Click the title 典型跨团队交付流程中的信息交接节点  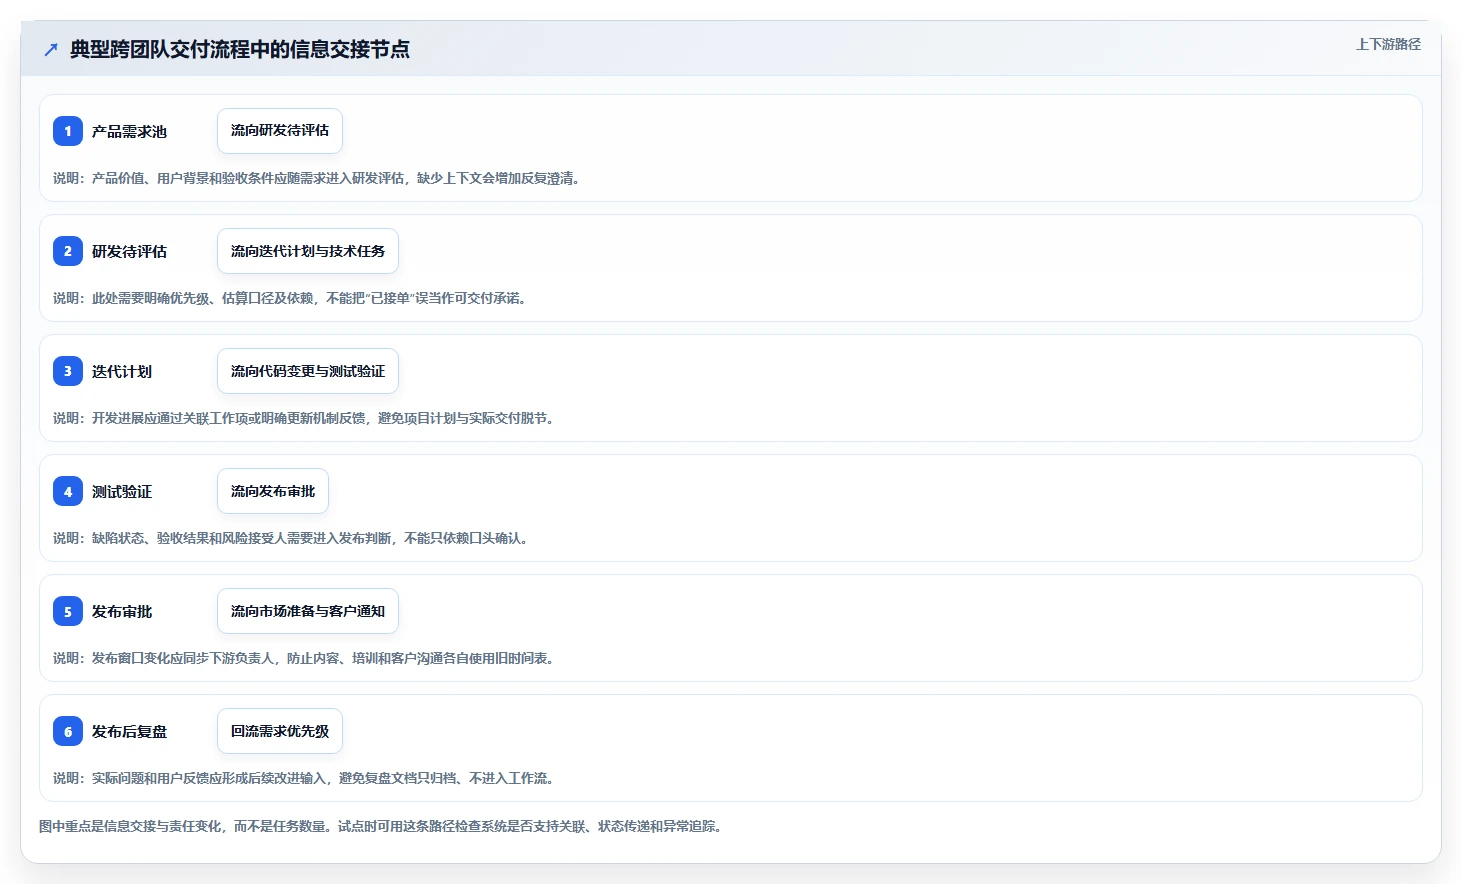coord(240,49)
